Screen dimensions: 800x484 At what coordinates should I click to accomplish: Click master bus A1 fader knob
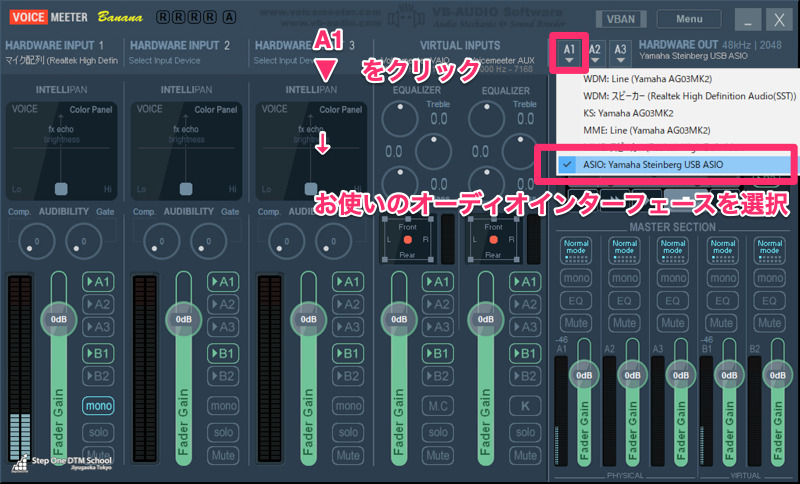click(x=584, y=375)
